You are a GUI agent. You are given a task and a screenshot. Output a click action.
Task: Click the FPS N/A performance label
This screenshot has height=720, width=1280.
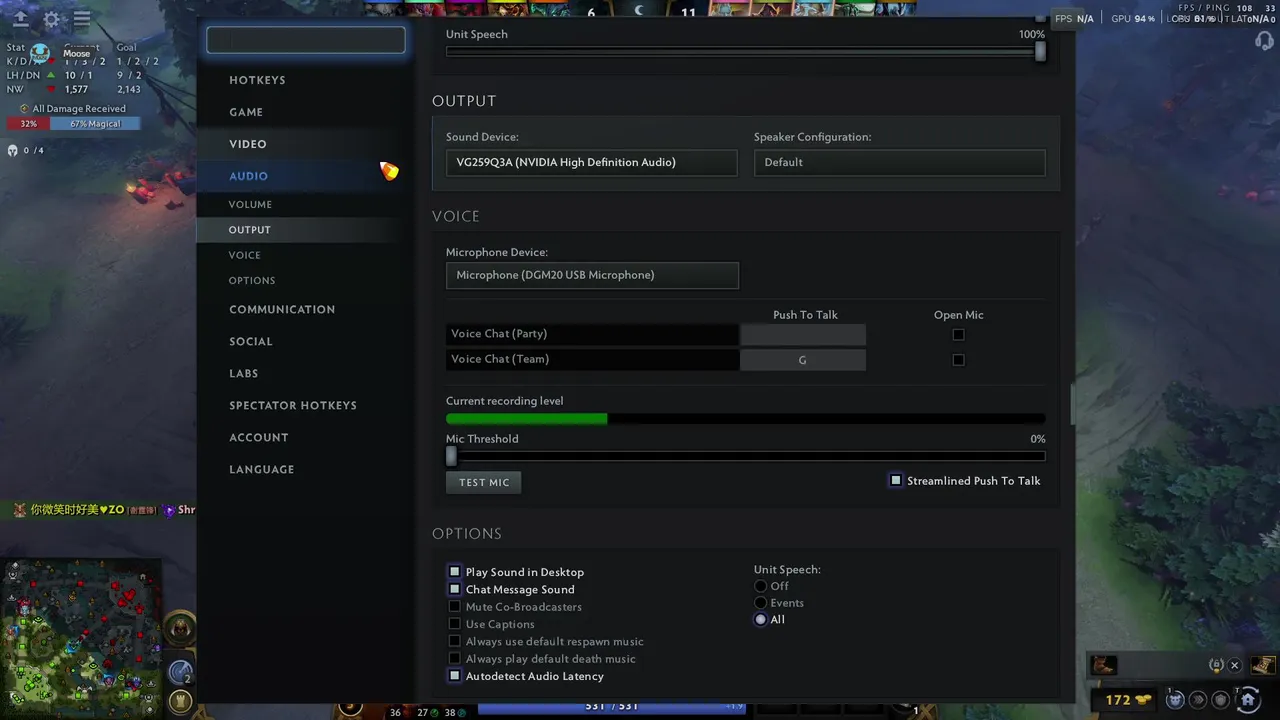pyautogui.click(x=1075, y=19)
